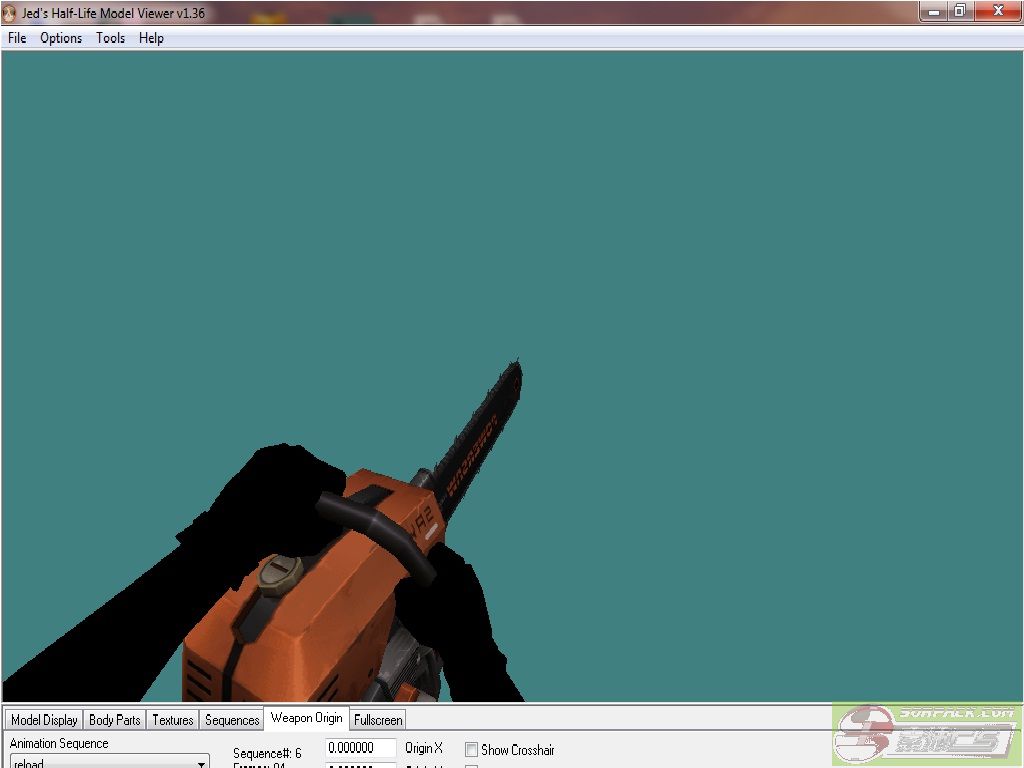The image size is (1024, 768).
Task: Select the Weapon Origin tab
Action: pos(306,718)
